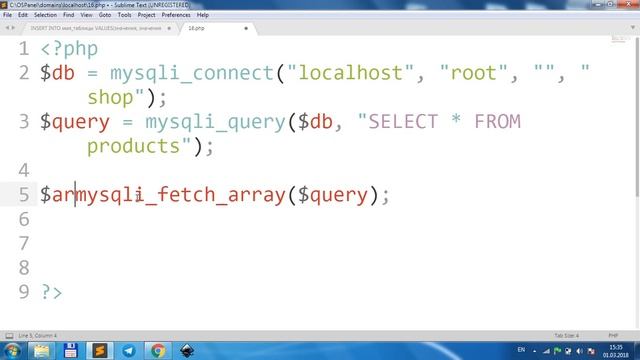640x360 pixels.
Task: Open the Project menu
Action: (x=147, y=15)
